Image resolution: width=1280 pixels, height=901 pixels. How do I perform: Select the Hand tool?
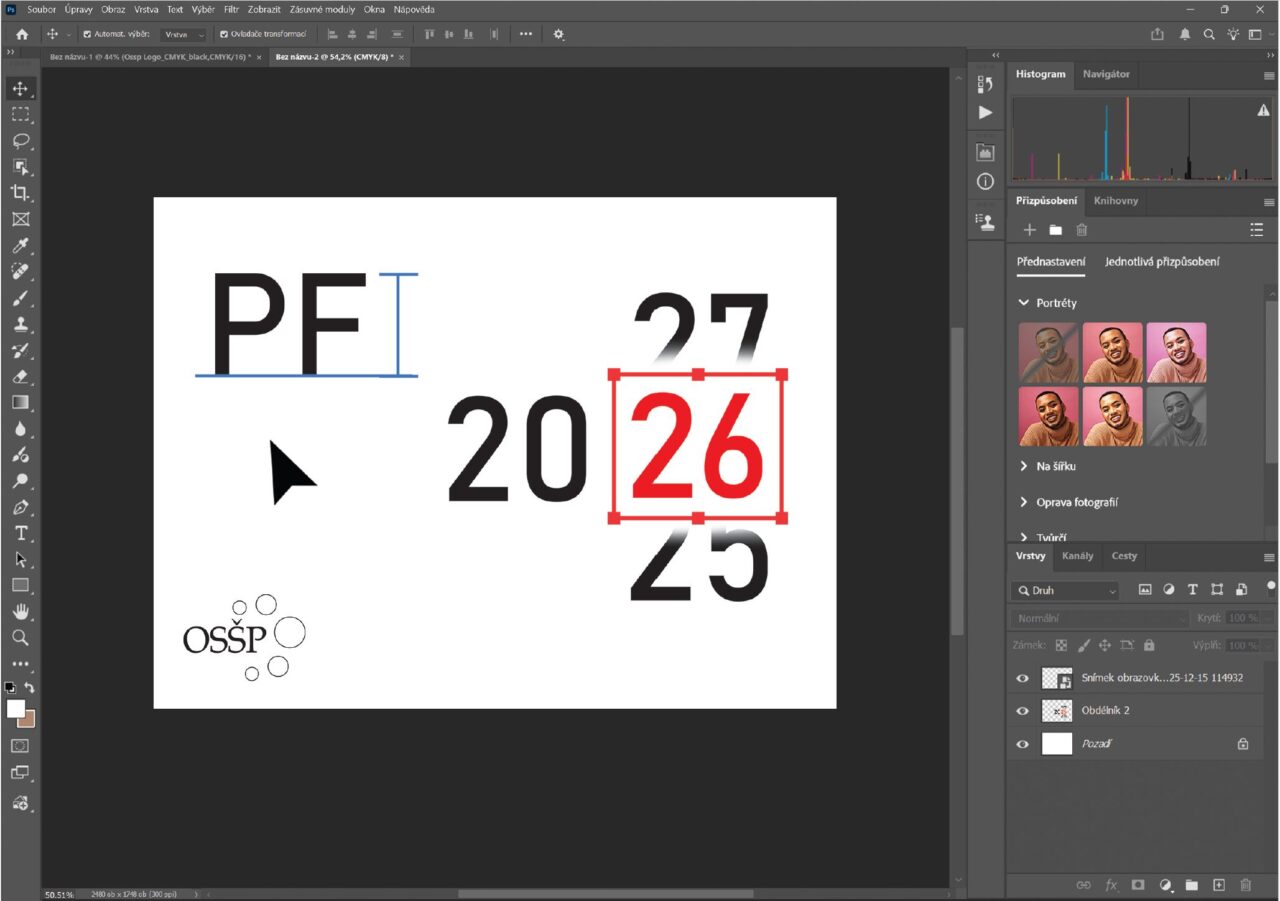tap(20, 611)
